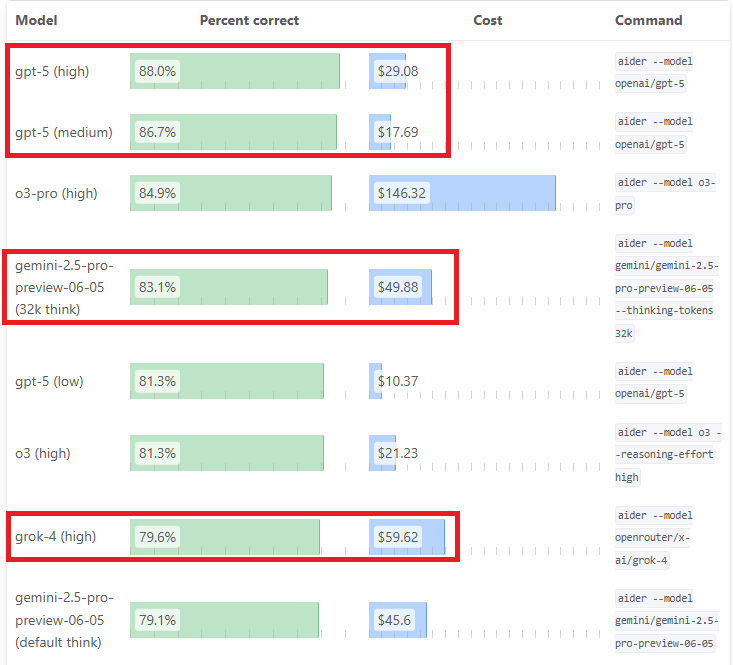Image resolution: width=733 pixels, height=665 pixels.
Task: Click the 86.7% percent label
Action: tap(157, 132)
